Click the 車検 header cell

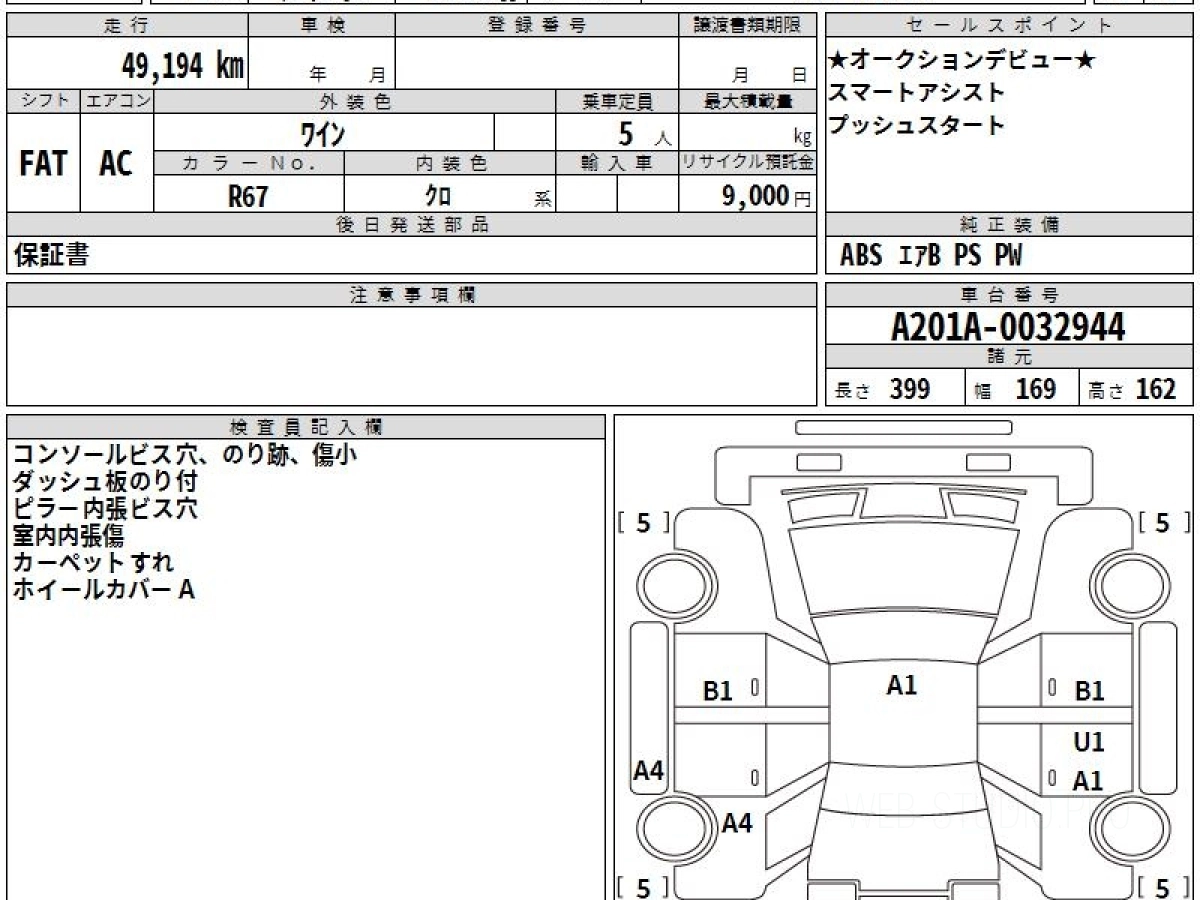coord(322,26)
